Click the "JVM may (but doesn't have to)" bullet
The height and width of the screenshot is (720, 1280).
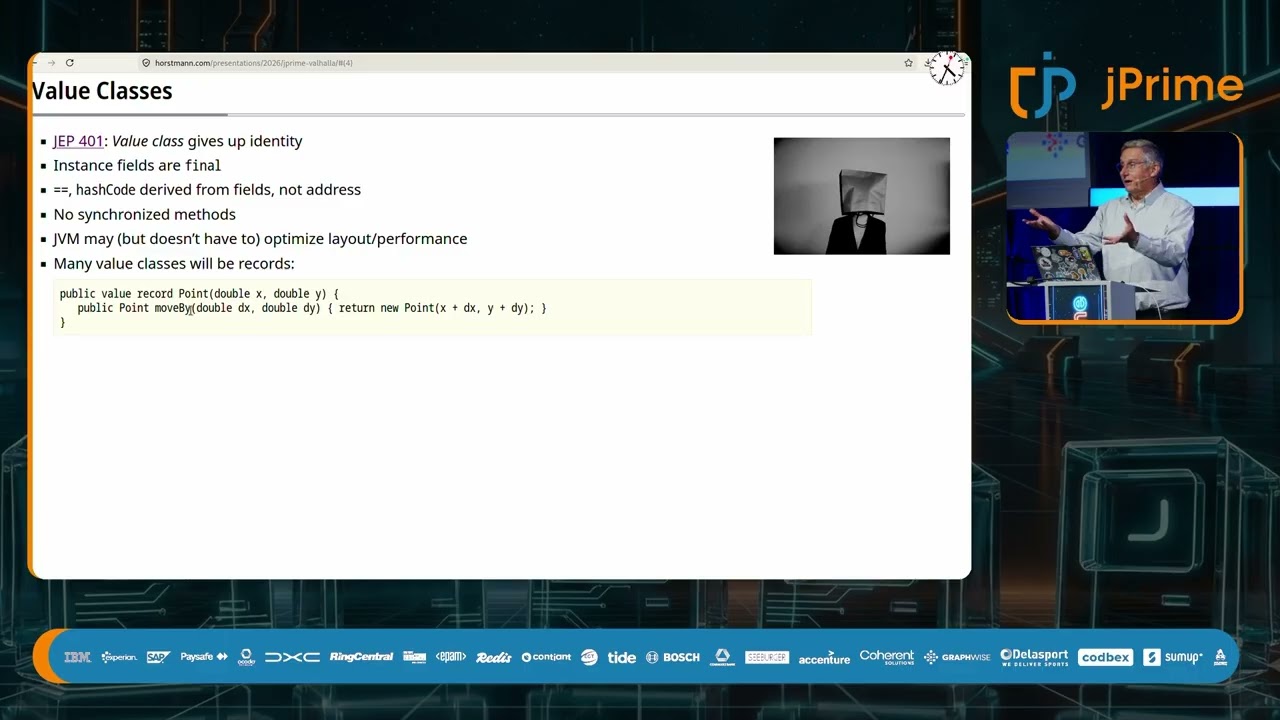click(x=260, y=239)
